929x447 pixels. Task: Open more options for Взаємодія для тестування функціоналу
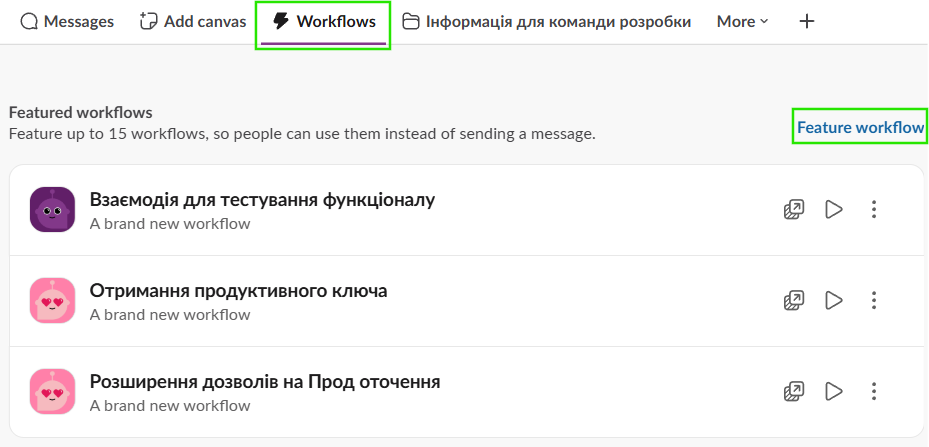pyautogui.click(x=874, y=209)
